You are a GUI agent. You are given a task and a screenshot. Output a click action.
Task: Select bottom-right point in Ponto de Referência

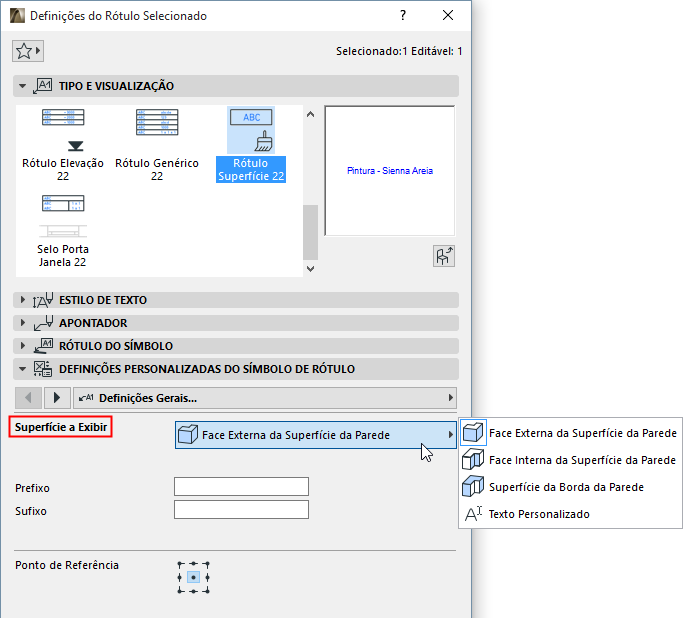[x=207, y=591]
